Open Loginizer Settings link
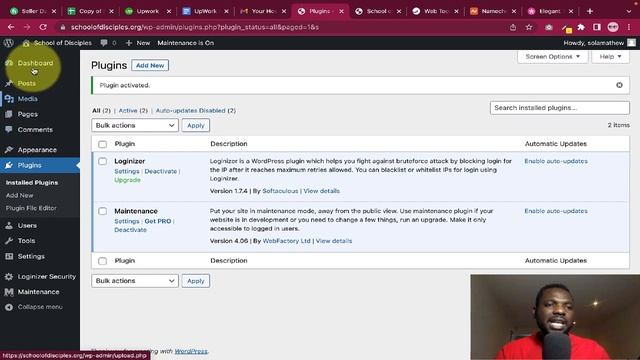 pos(127,171)
